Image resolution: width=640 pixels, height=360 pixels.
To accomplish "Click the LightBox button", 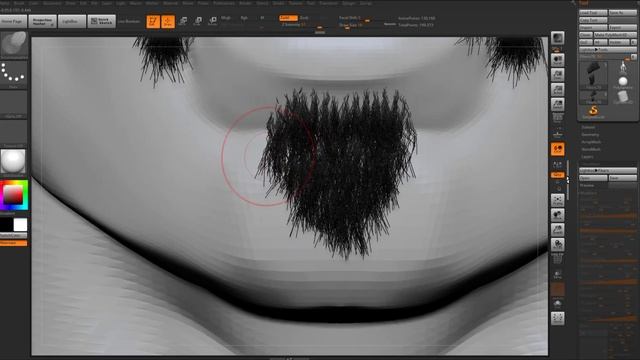I will click(72, 21).
